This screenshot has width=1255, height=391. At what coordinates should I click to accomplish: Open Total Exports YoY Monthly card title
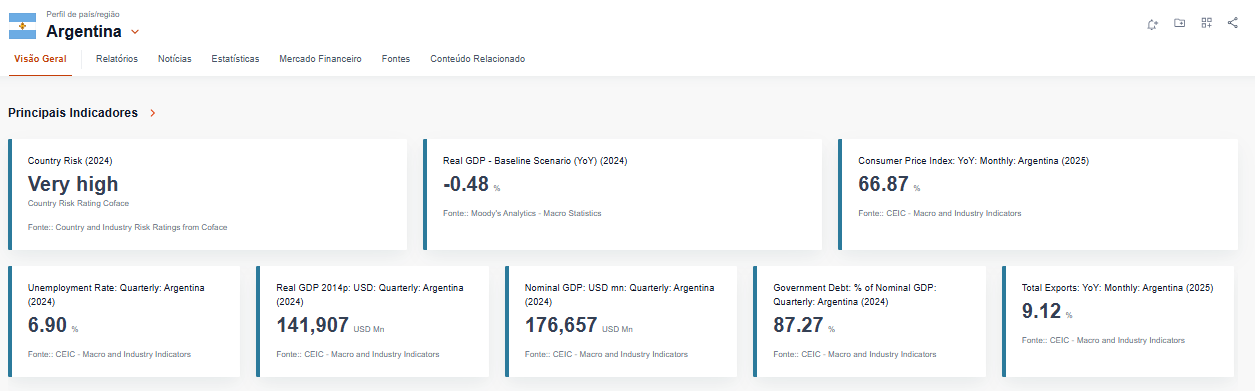point(1117,288)
